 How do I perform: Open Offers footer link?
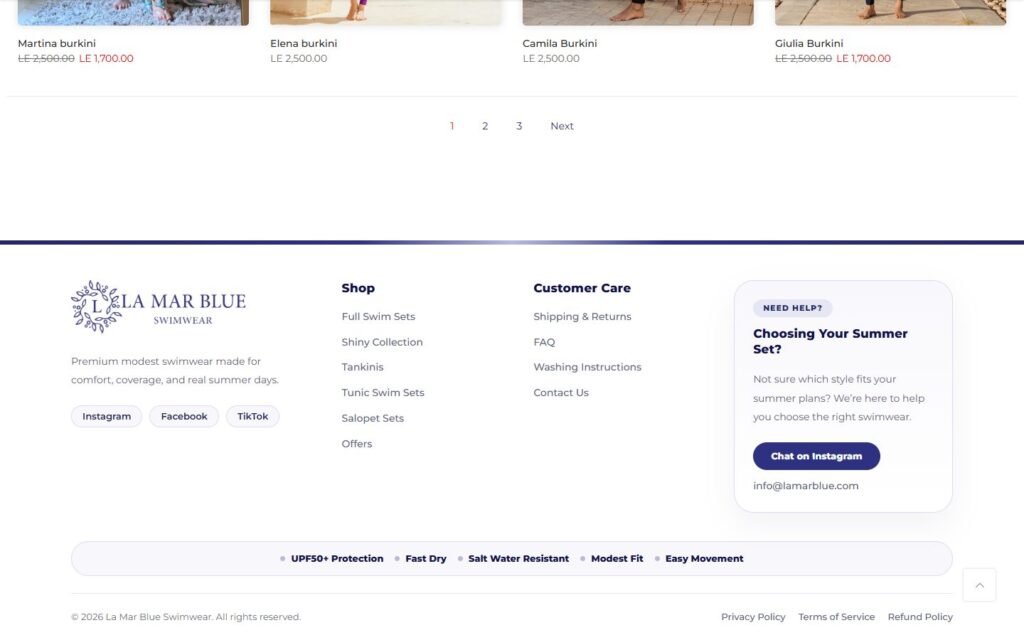coord(357,443)
